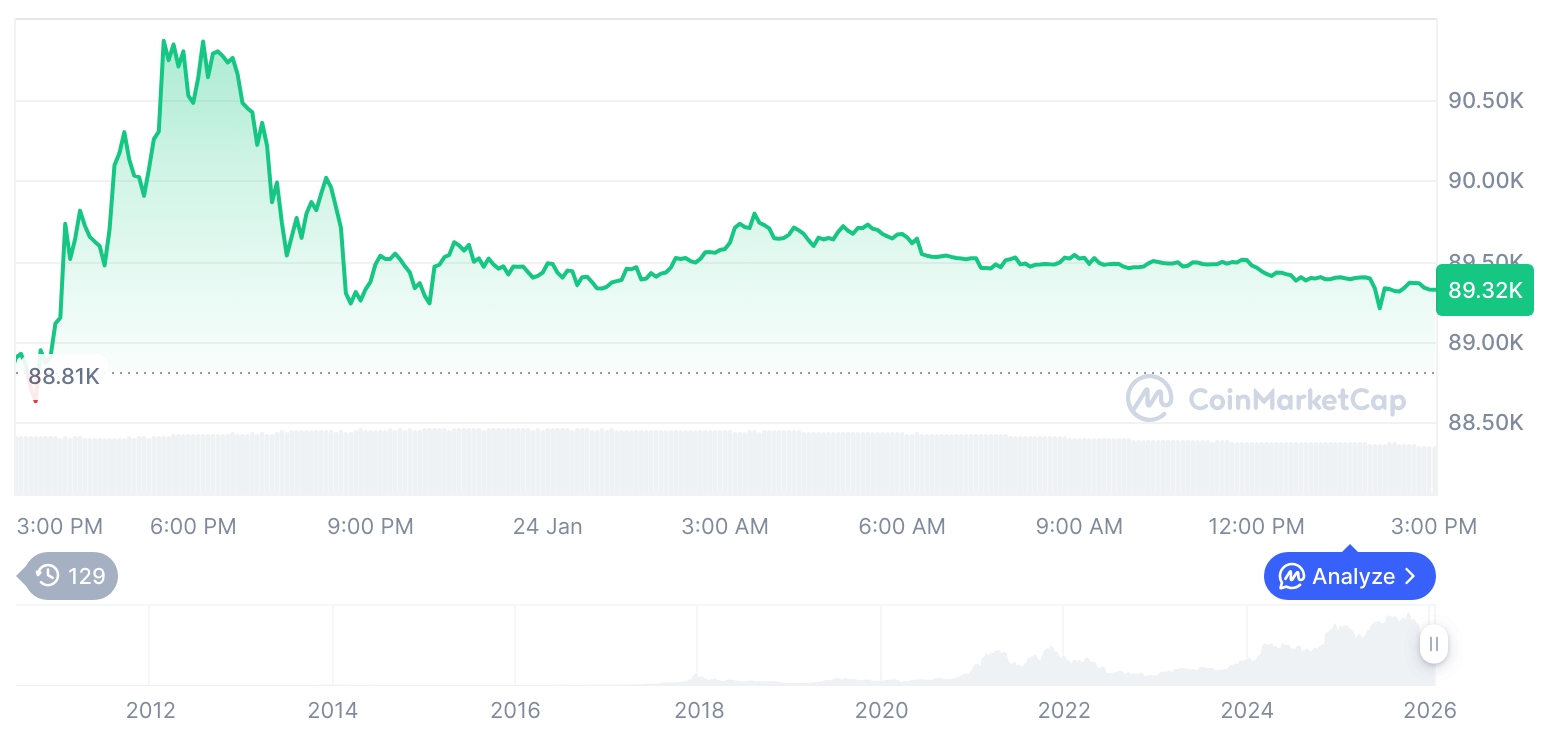The width and height of the screenshot is (1566, 732).
Task: Click the 88.81K opening price label
Action: [63, 376]
